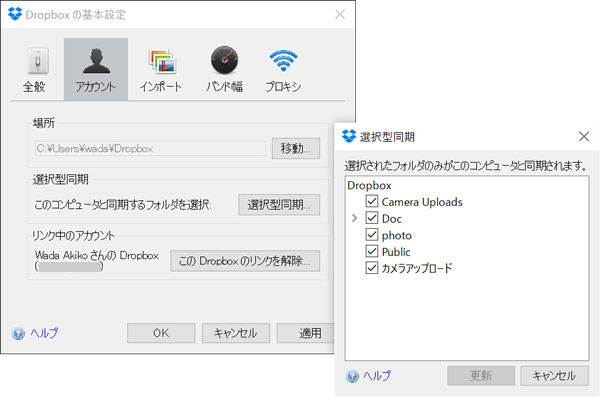Click the Dropbox logo in 選択型同期 title bar
Image resolution: width=600 pixels, height=397 pixels.
click(x=349, y=136)
